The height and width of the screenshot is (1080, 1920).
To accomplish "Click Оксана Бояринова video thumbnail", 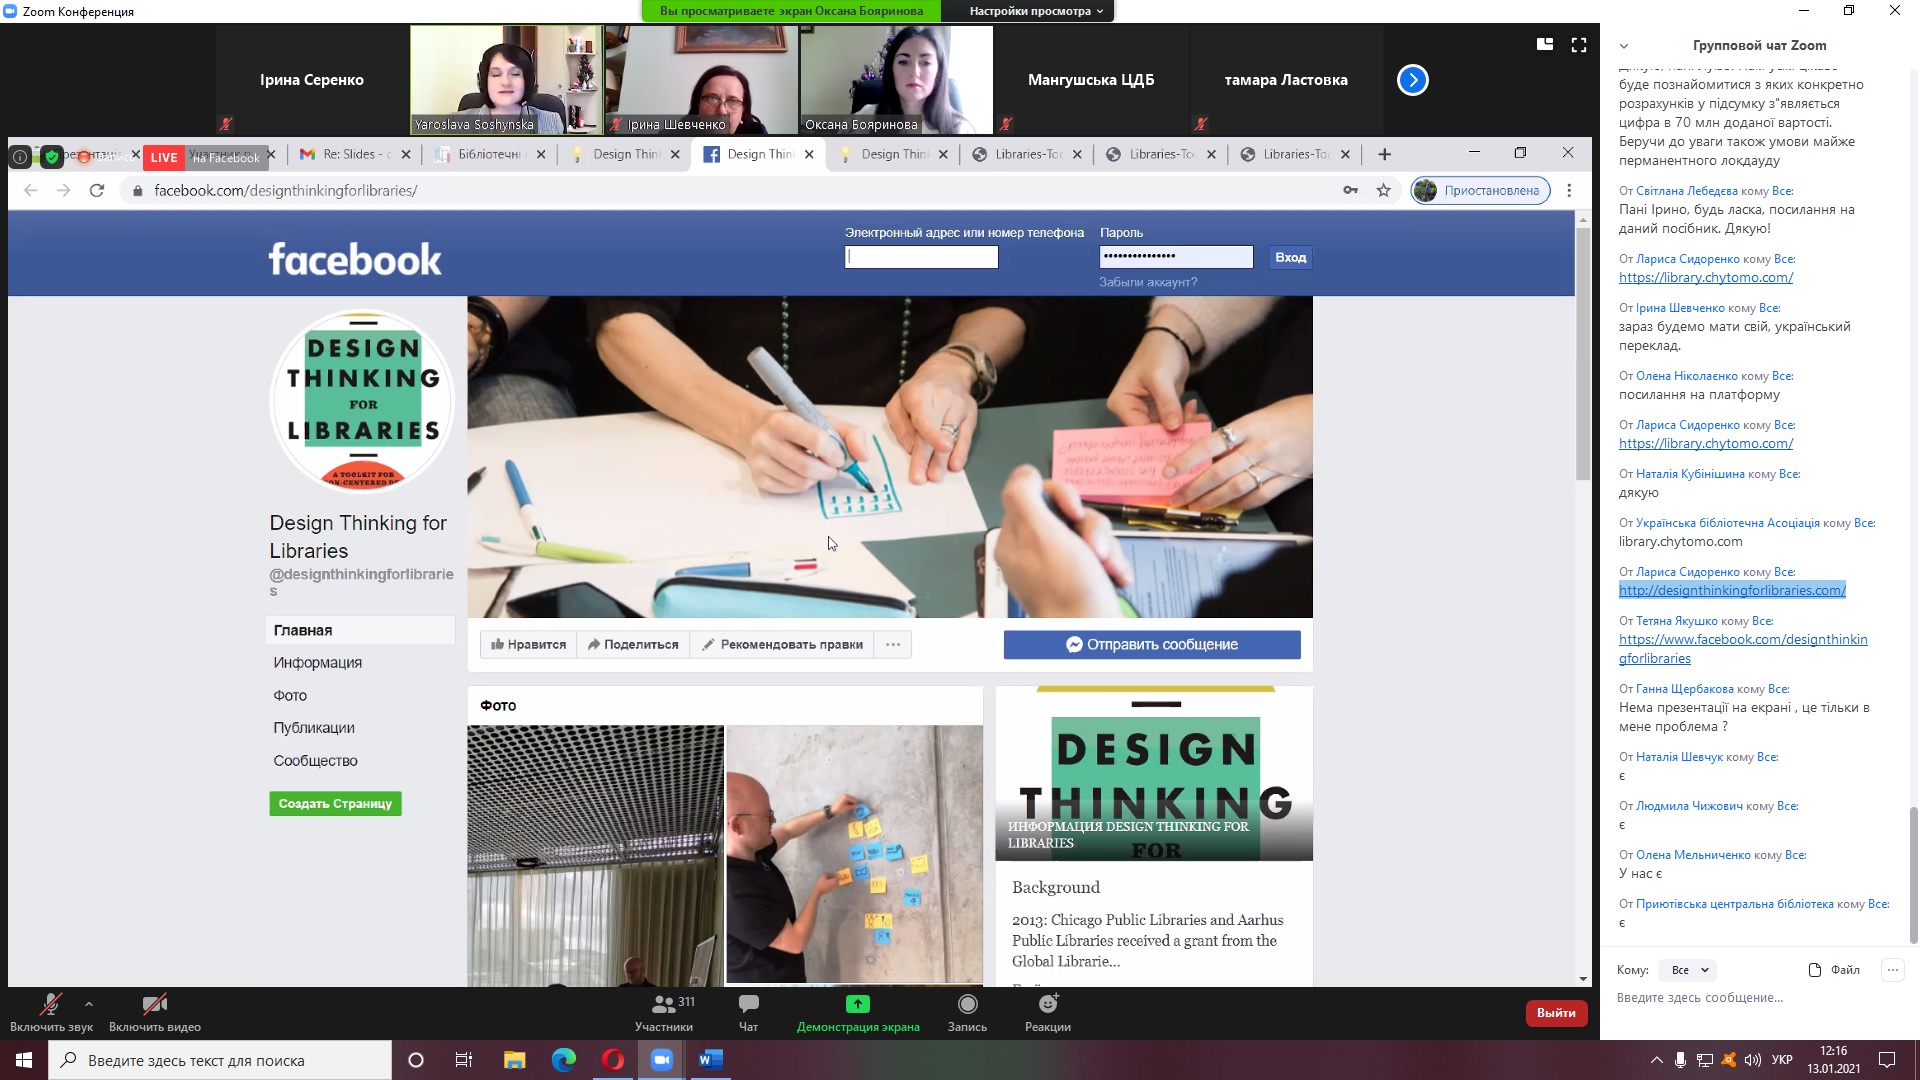I will tap(897, 80).
